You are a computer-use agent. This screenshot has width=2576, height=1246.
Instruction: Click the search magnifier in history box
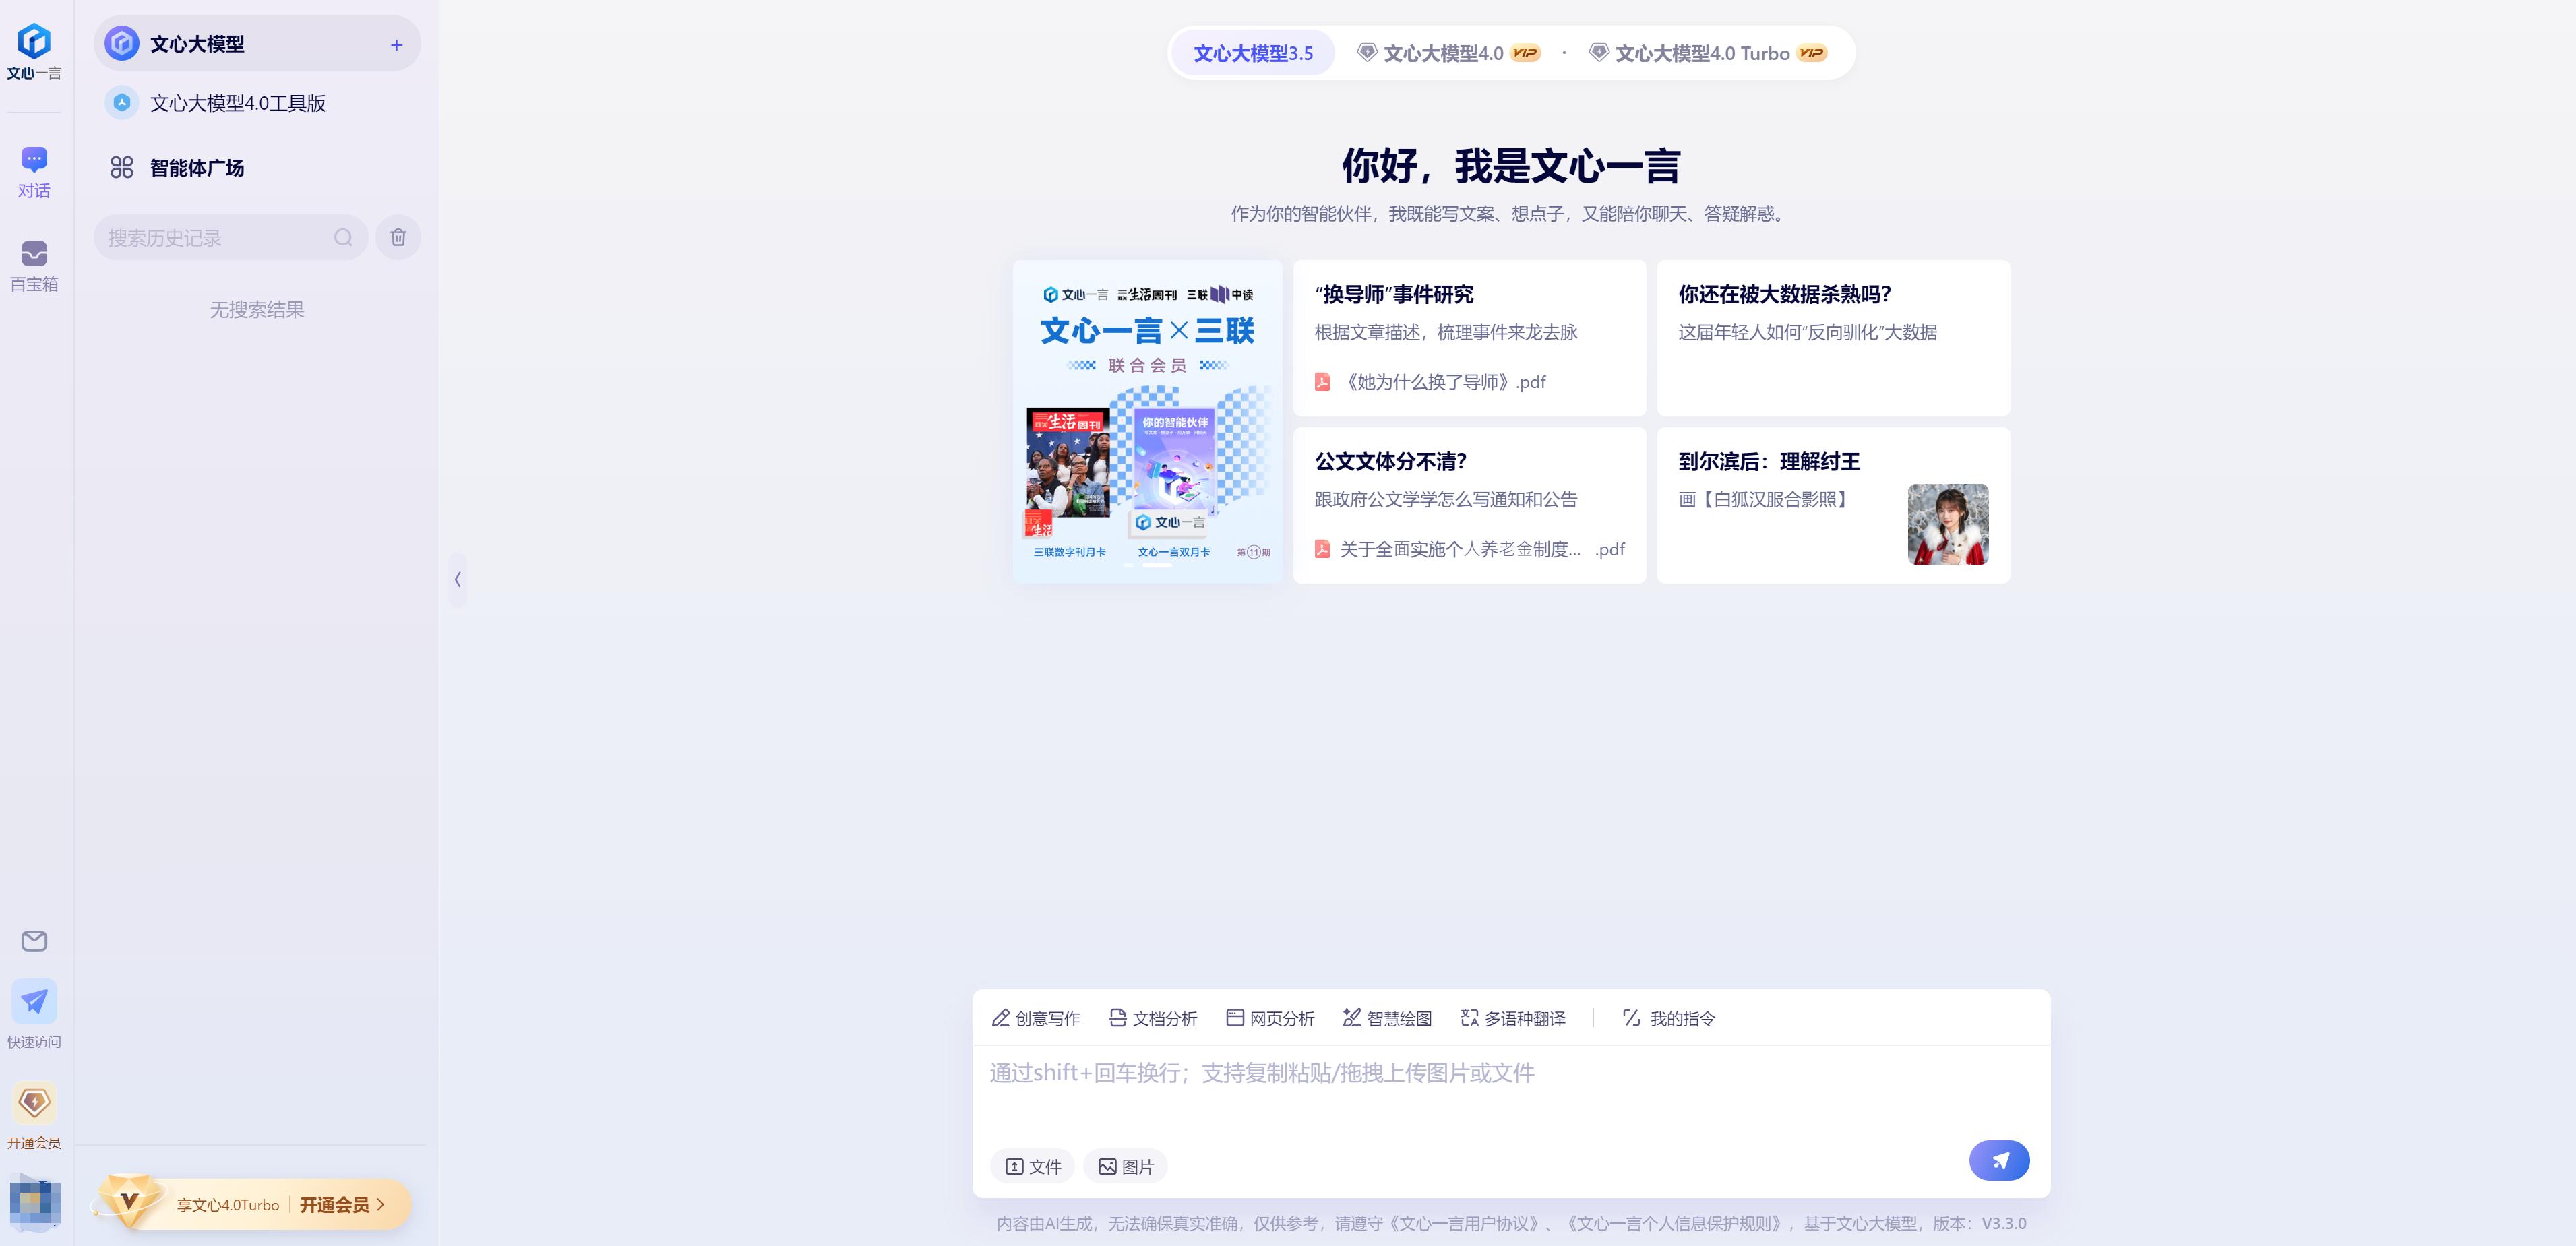[343, 237]
